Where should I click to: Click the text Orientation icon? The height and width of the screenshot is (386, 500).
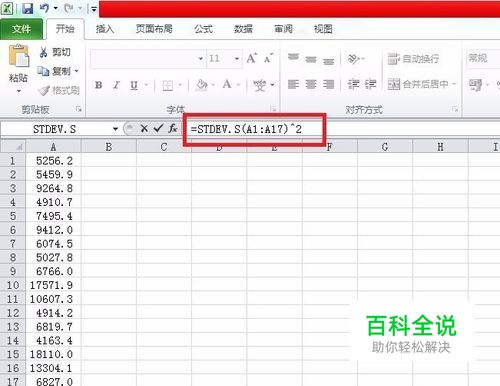pos(353,59)
